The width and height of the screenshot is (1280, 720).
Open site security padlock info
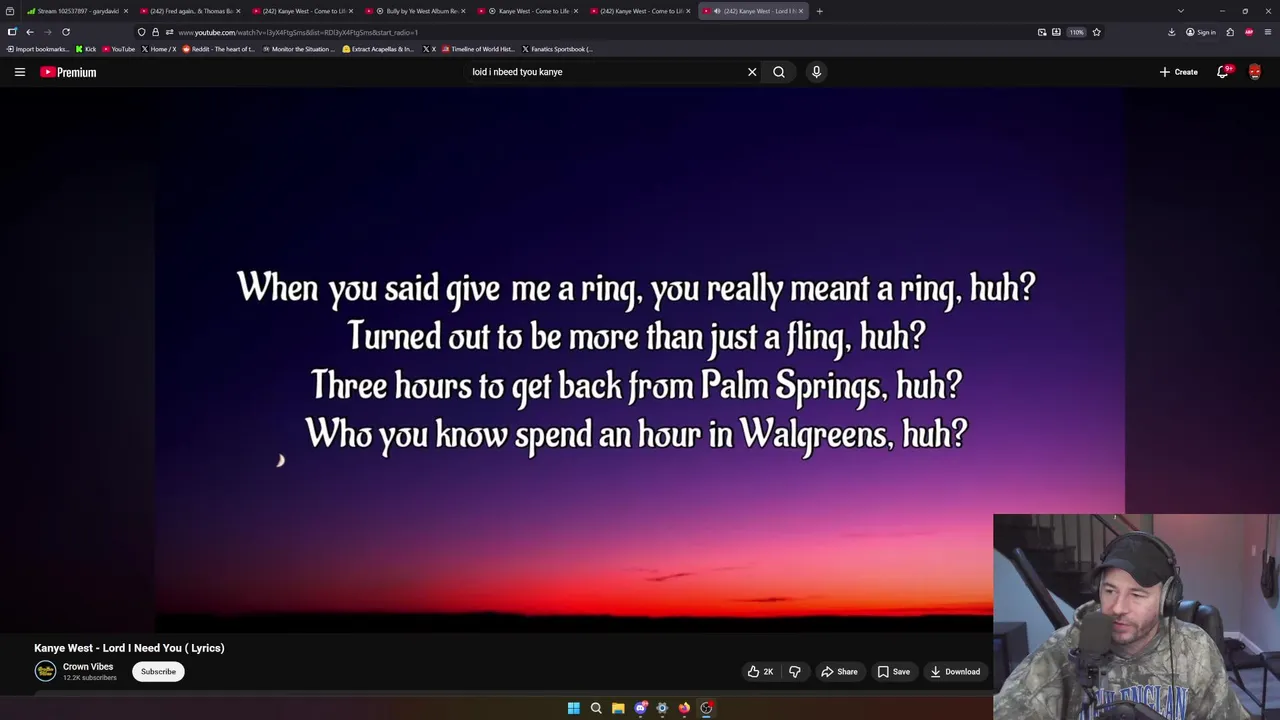pos(155,32)
